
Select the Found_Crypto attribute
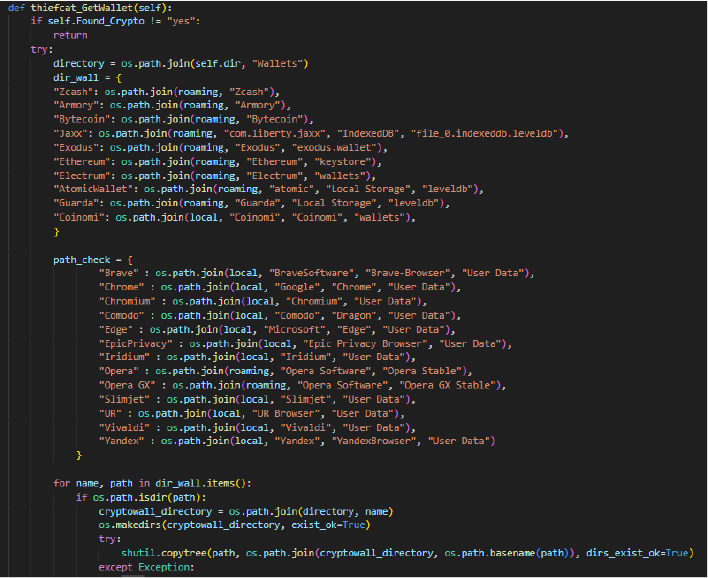point(110,21)
